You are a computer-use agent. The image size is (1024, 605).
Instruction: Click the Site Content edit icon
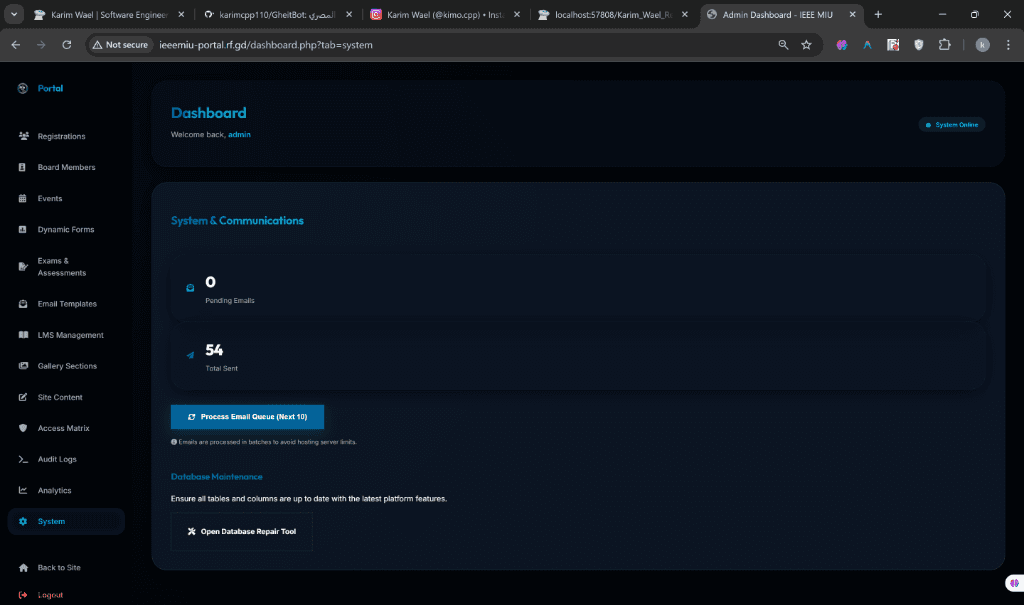pyautogui.click(x=23, y=397)
